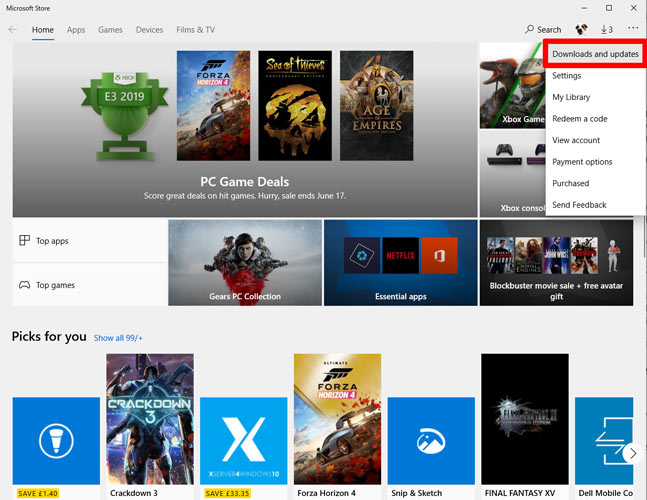The image size is (647, 500).
Task: Click the E3 2019 trophy badge
Action: (125, 116)
